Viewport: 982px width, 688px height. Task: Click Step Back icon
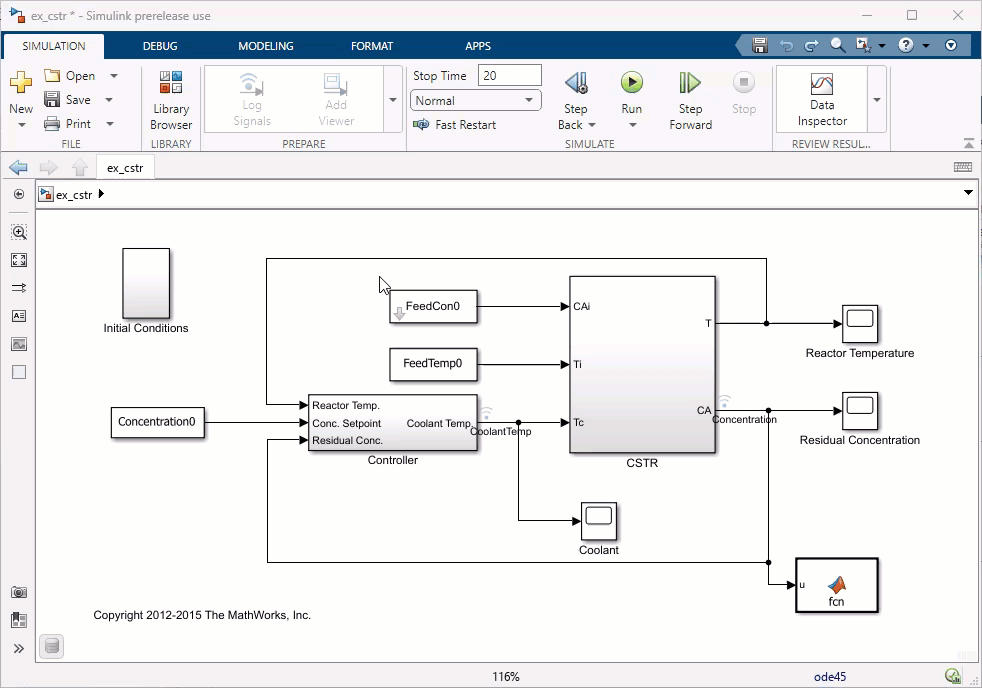pos(576,83)
